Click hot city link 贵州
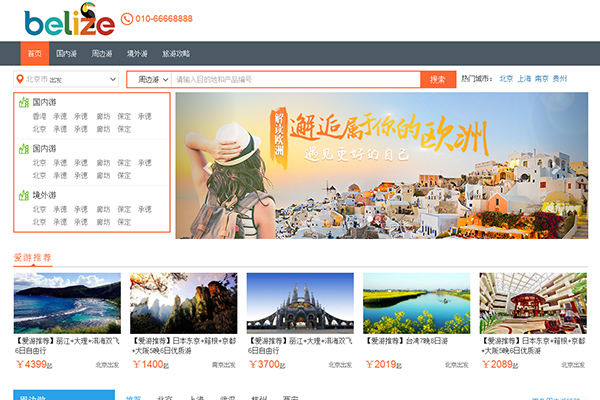Image resolution: width=600 pixels, height=400 pixels. 560,79
